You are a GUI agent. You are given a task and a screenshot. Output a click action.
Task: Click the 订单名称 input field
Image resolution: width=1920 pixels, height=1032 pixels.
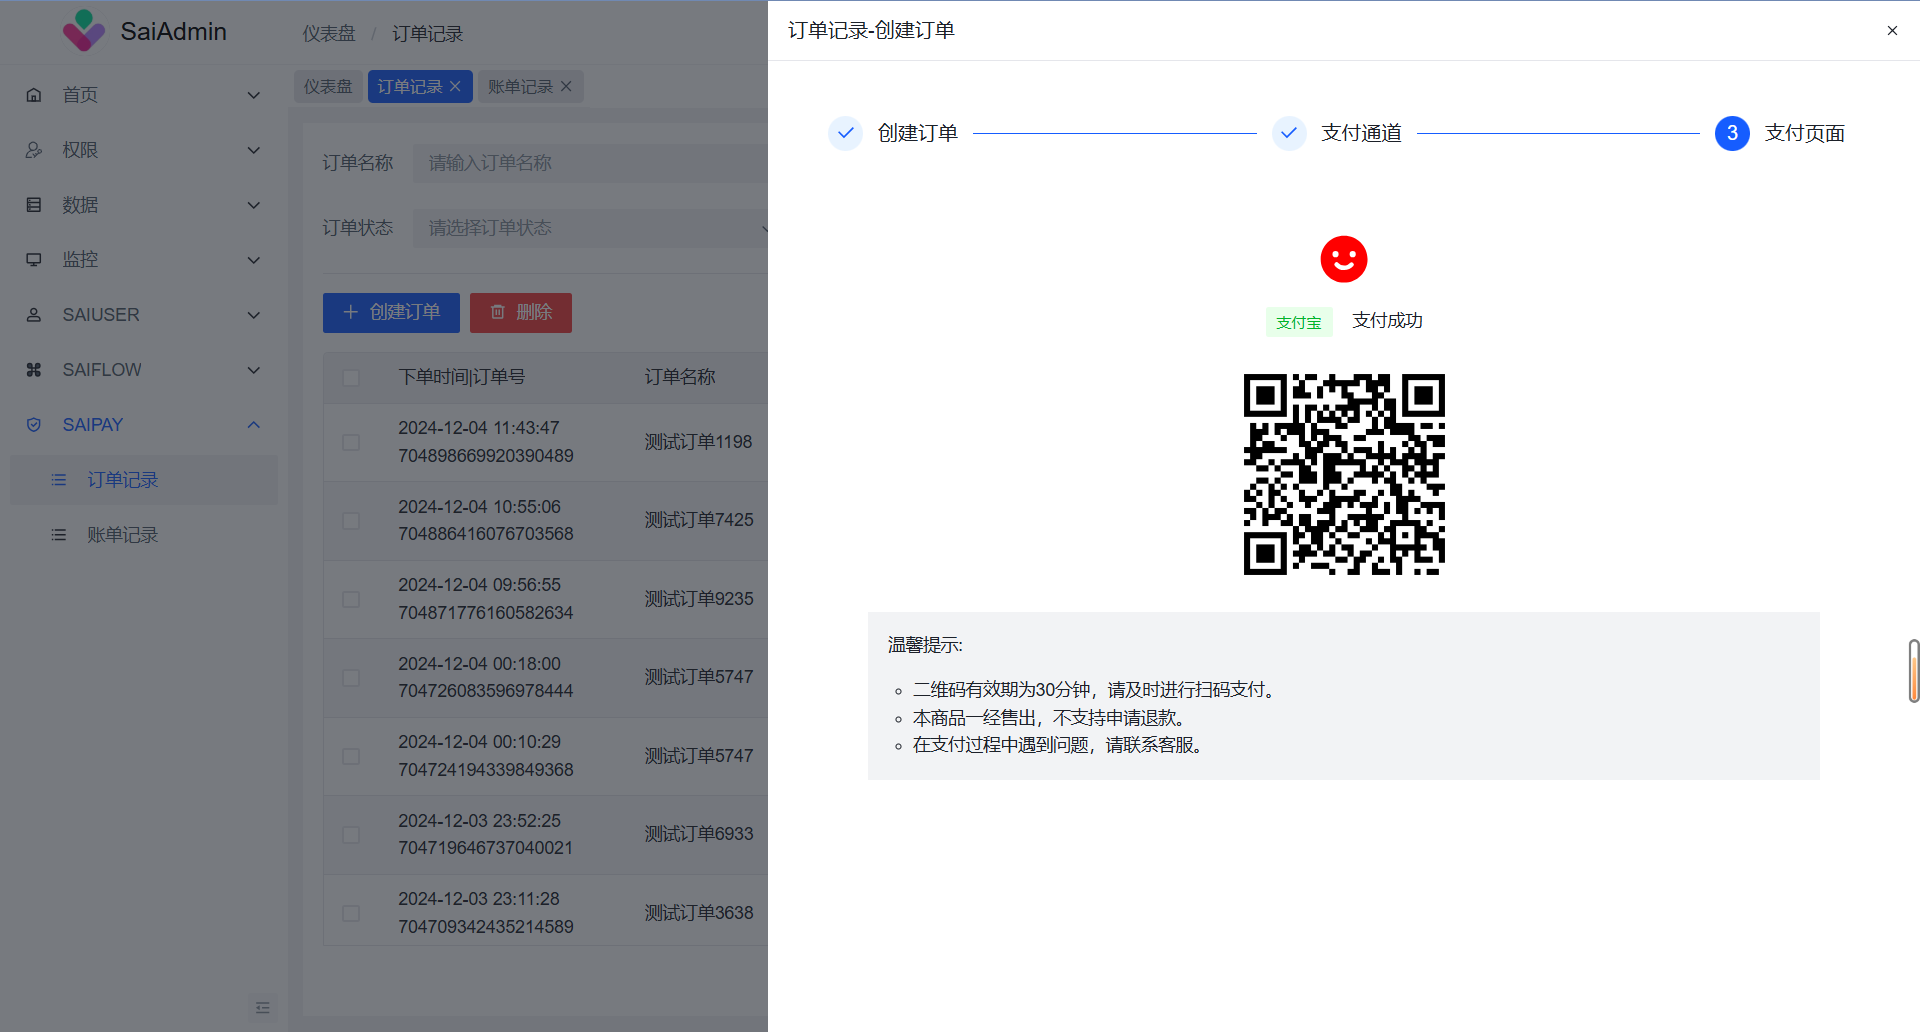pyautogui.click(x=590, y=163)
